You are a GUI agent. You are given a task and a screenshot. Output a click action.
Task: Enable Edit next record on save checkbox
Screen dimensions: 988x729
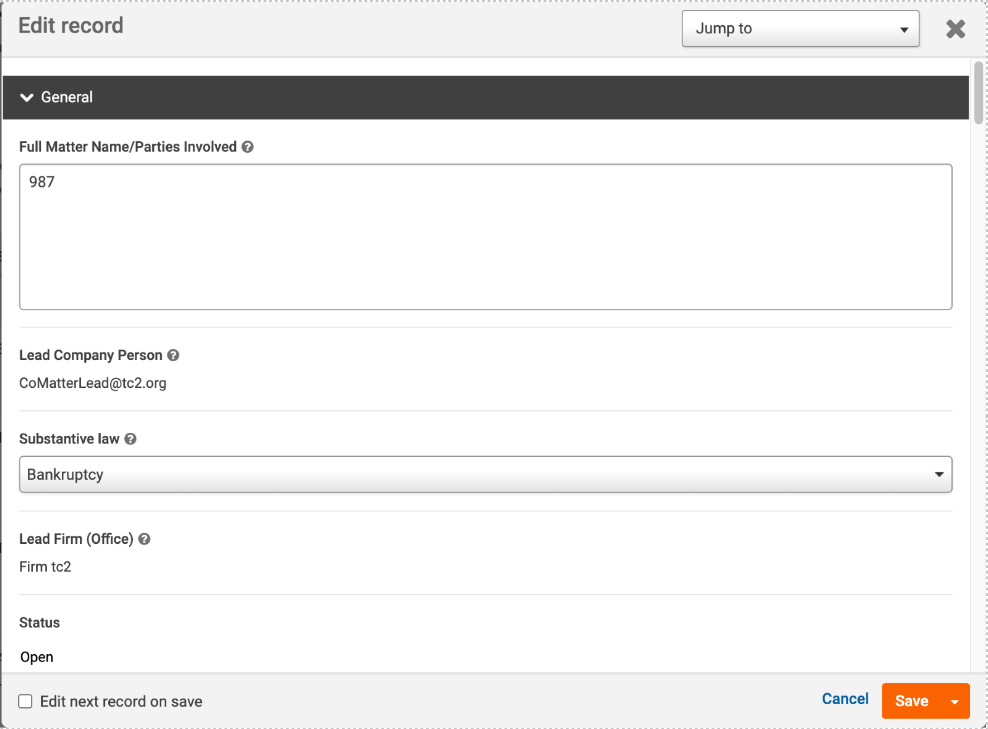point(25,701)
